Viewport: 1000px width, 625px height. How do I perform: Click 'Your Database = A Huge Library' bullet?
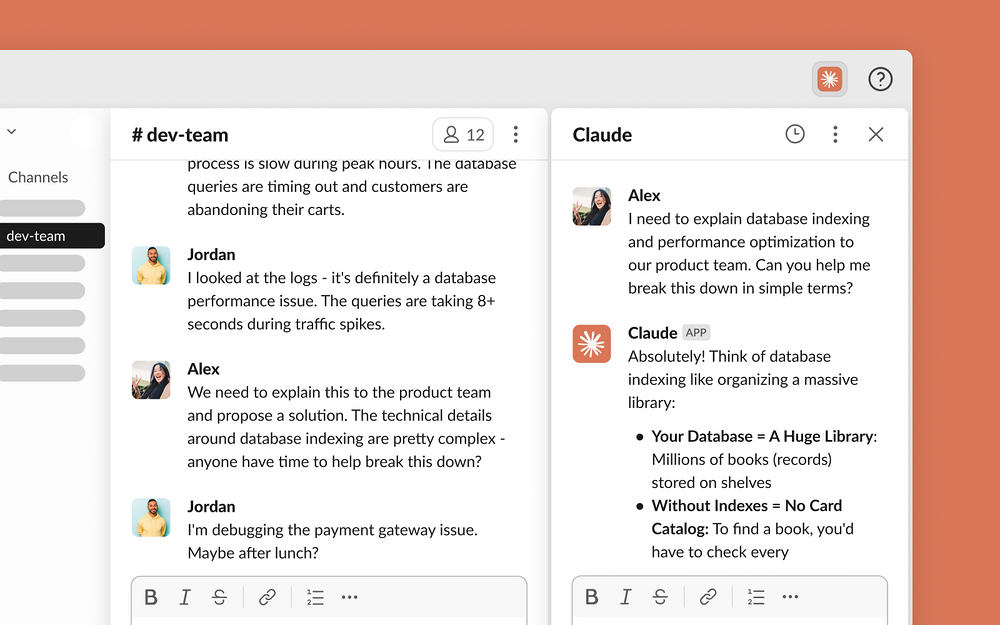pos(763,436)
